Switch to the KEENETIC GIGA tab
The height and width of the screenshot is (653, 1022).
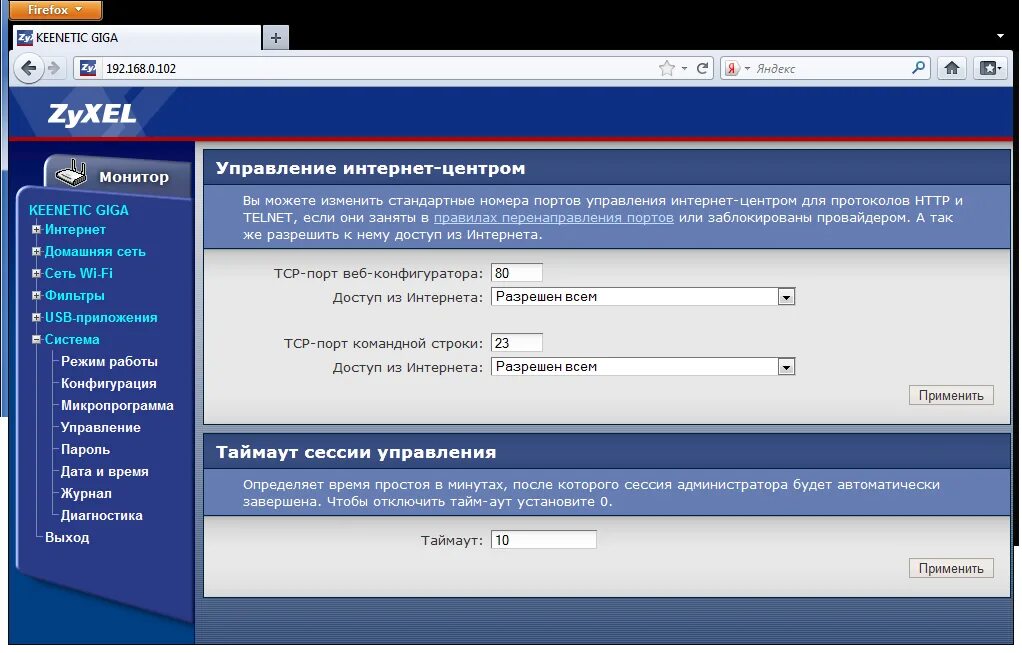(136, 38)
